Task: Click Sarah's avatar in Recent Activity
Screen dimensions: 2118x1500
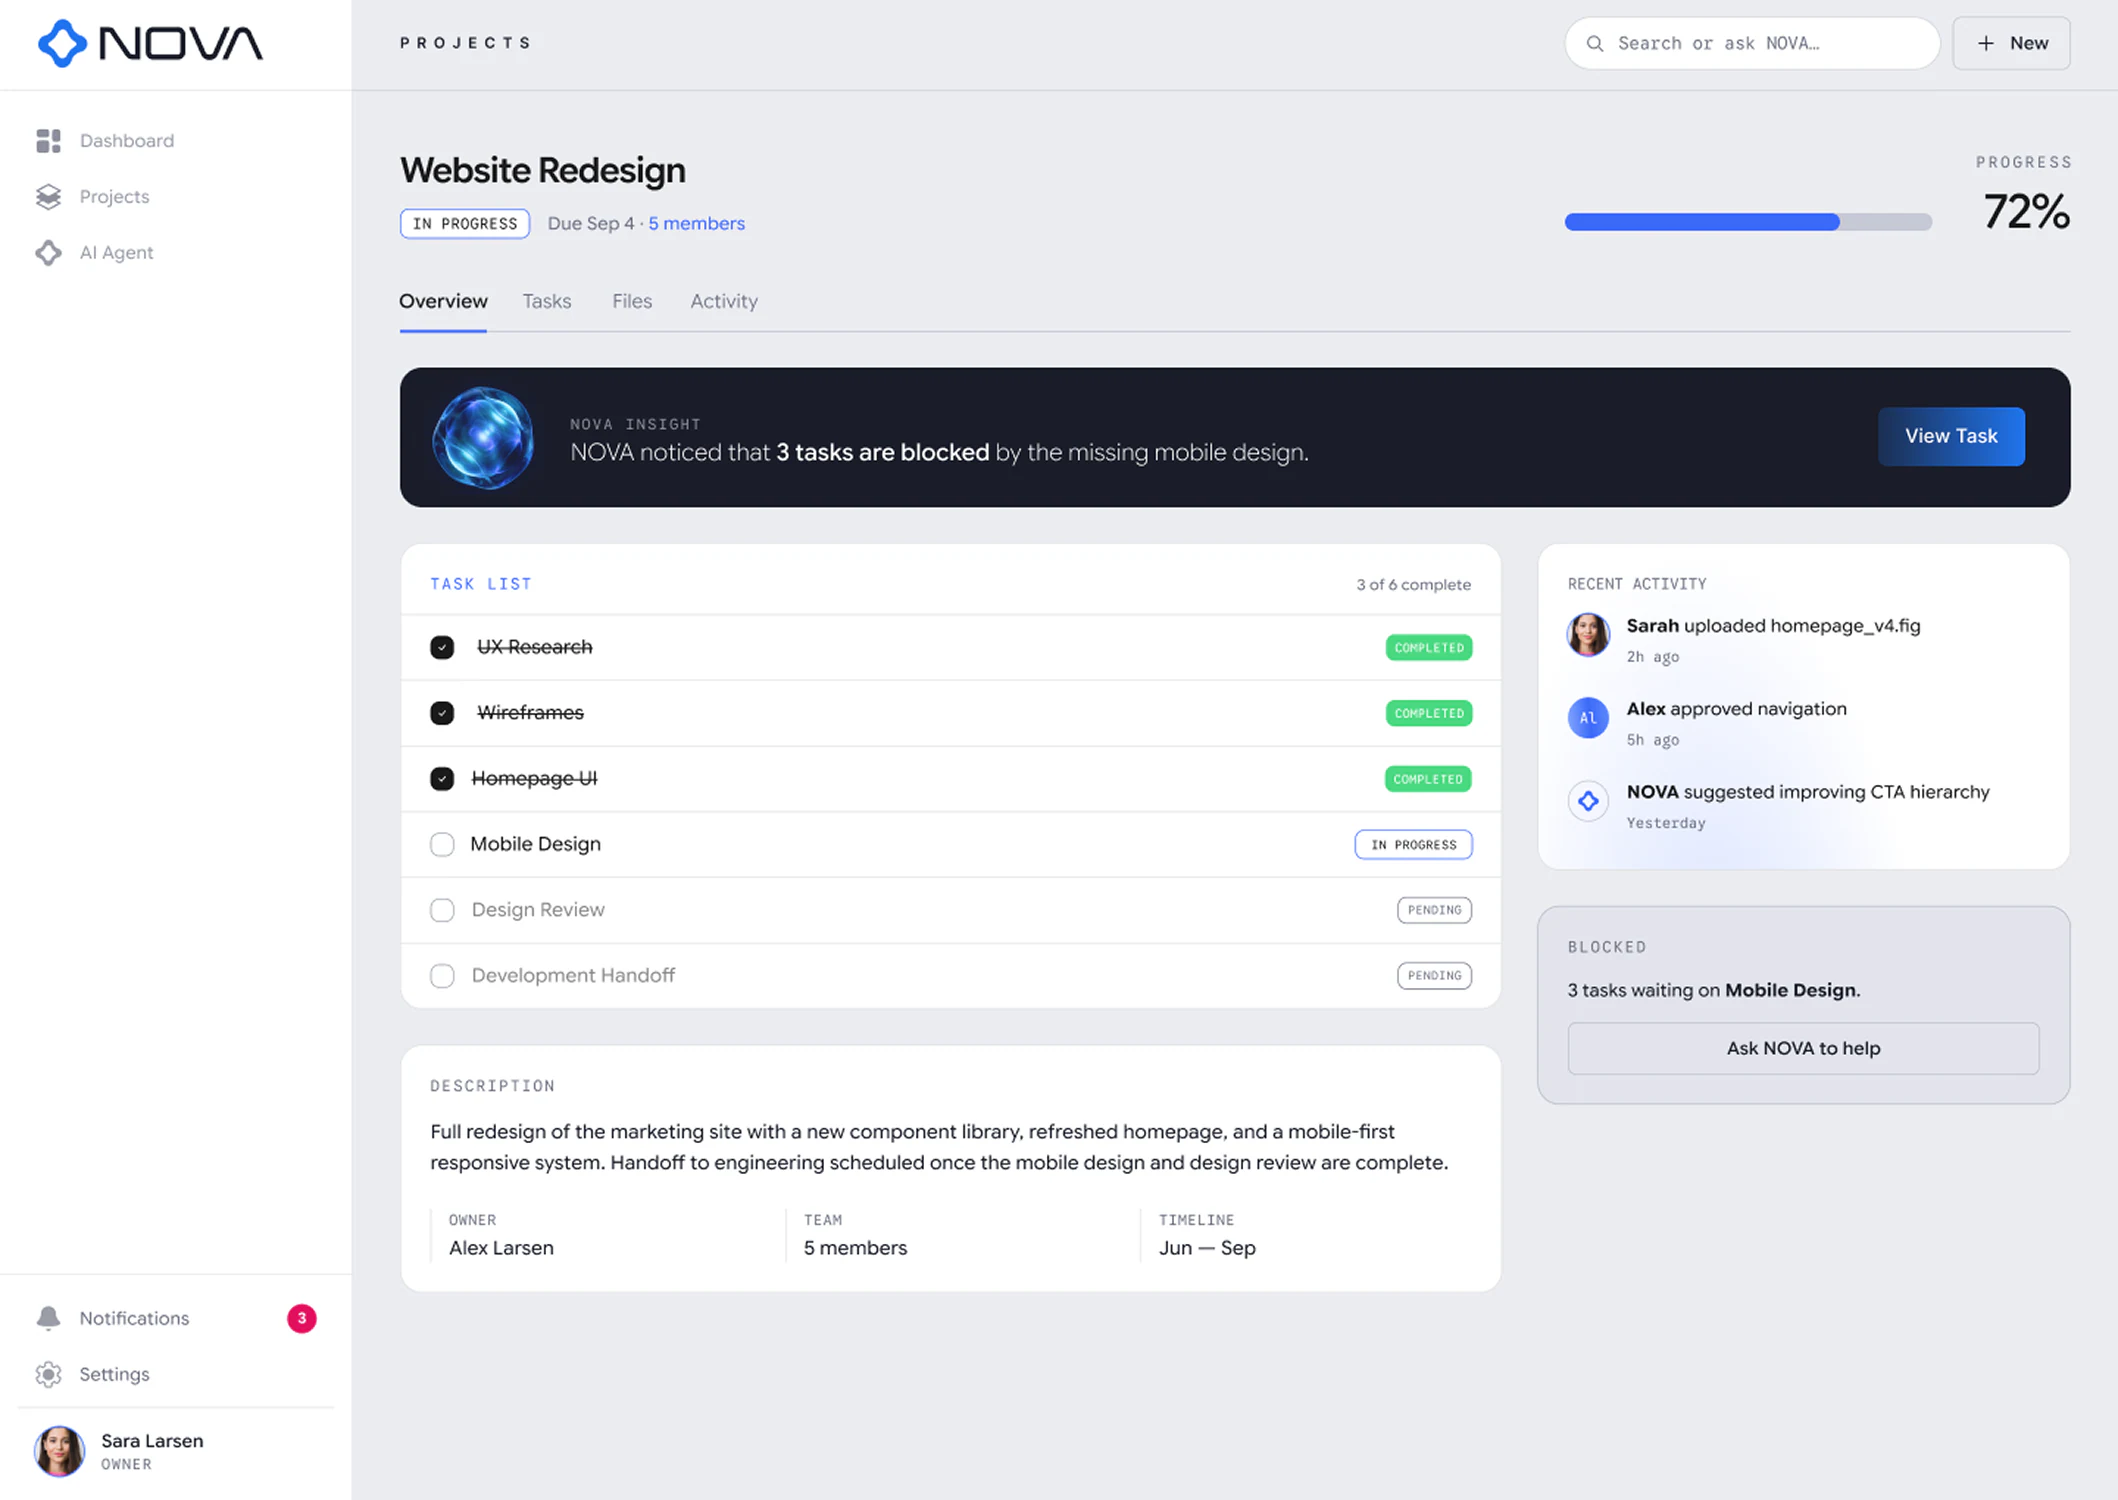Action: pyautogui.click(x=1588, y=635)
